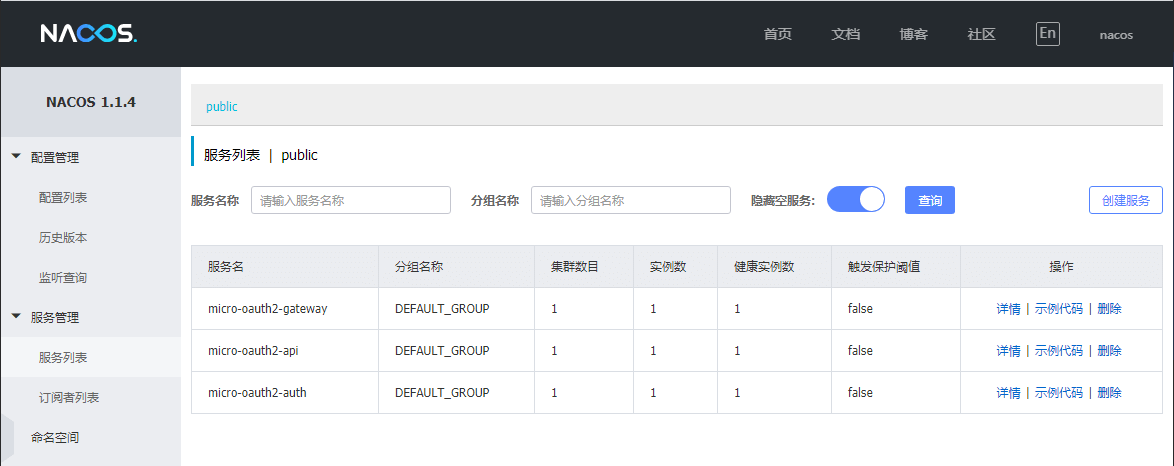Viewport: 1174px width, 466px height.
Task: Click the NACOS logo
Action: pos(88,34)
